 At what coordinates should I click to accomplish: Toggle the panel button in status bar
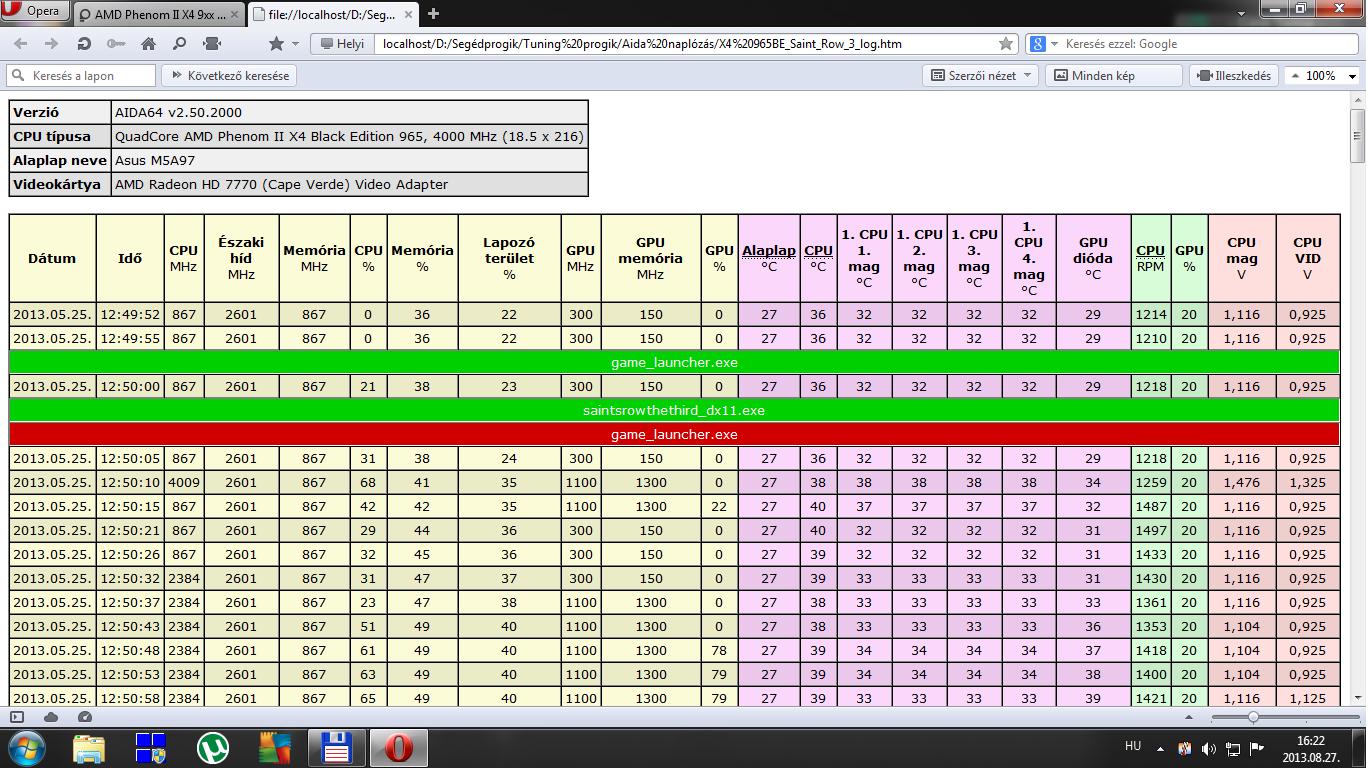[17, 717]
